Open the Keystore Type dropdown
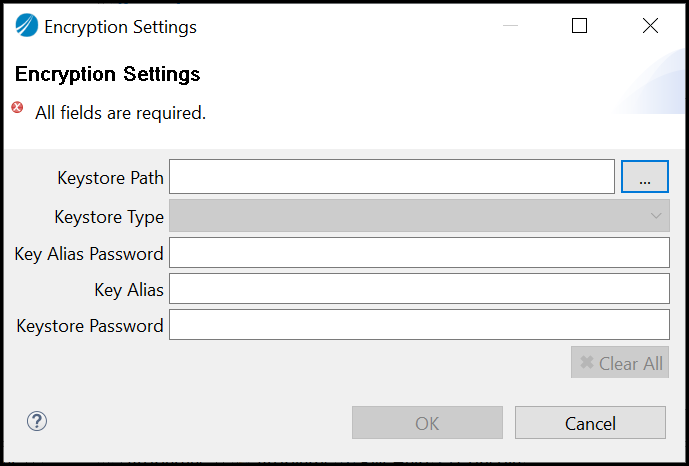 (419, 215)
